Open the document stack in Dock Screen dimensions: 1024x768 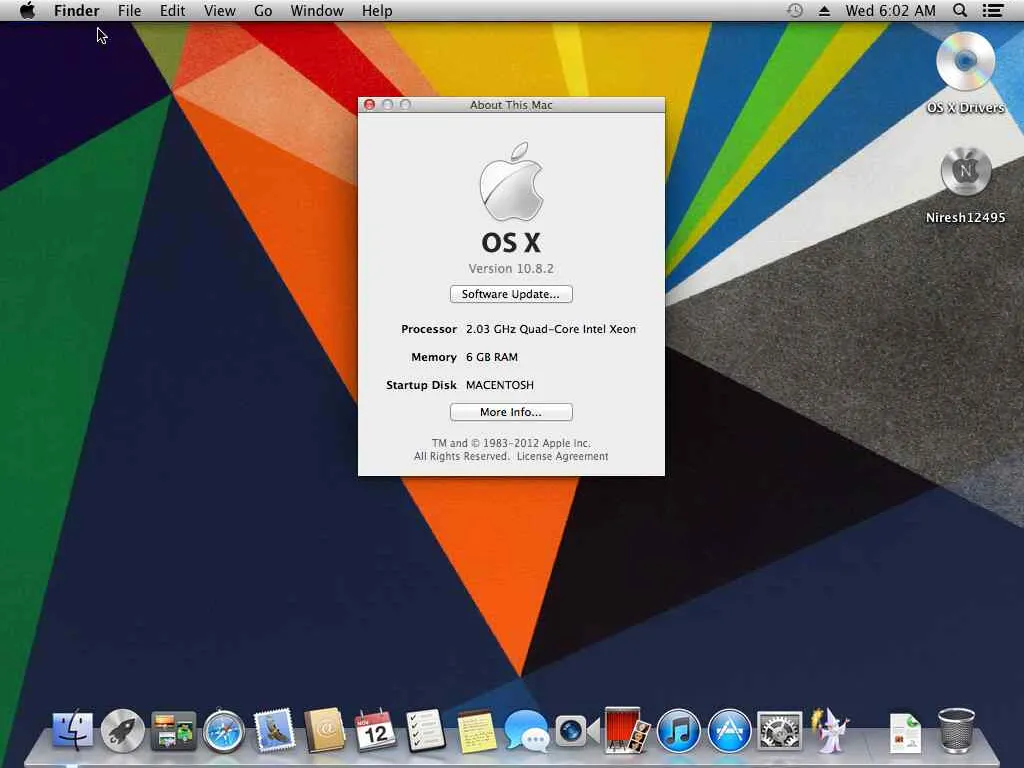[906, 733]
